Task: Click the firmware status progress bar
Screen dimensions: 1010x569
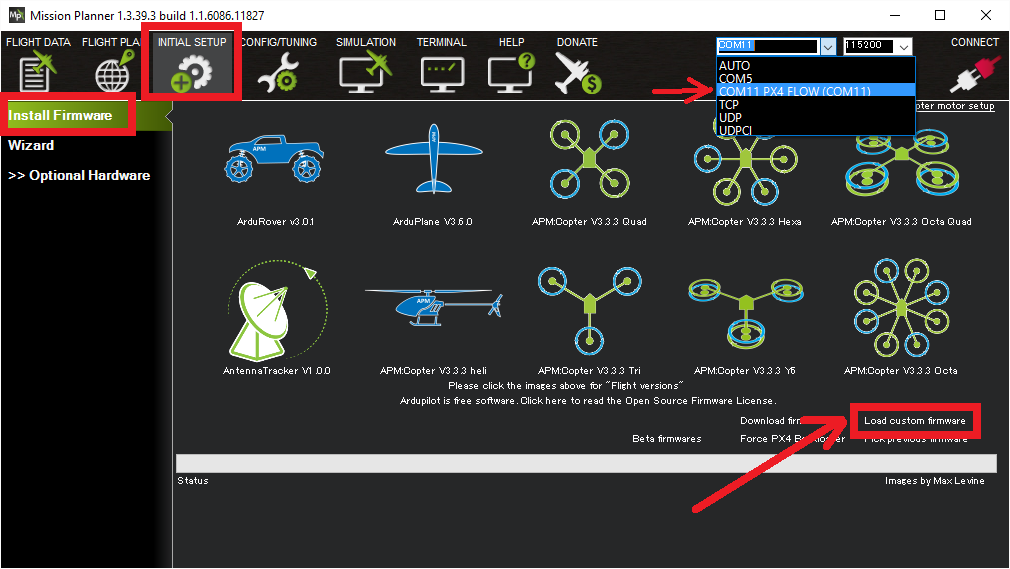Action: (586, 462)
